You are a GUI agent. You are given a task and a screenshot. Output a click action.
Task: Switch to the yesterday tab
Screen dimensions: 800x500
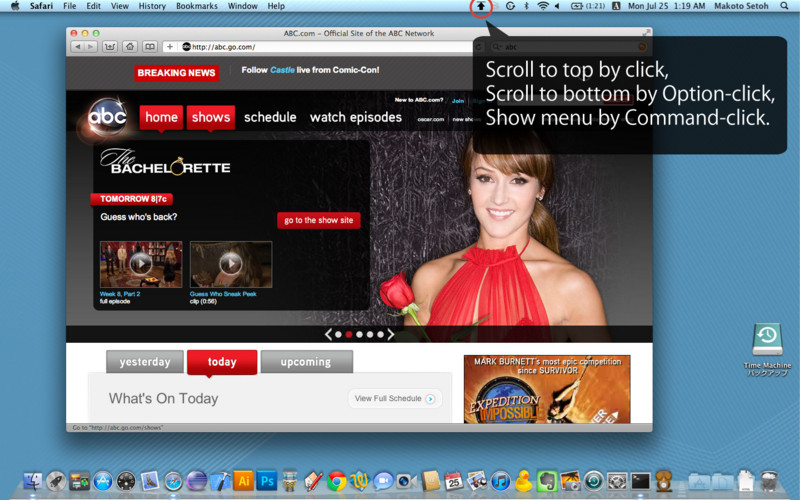pyautogui.click(x=145, y=362)
